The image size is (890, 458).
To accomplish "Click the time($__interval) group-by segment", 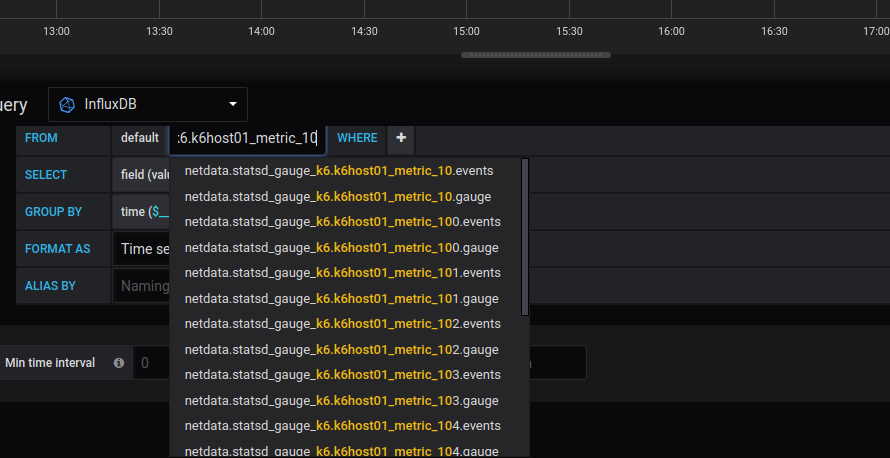I will (x=141, y=212).
